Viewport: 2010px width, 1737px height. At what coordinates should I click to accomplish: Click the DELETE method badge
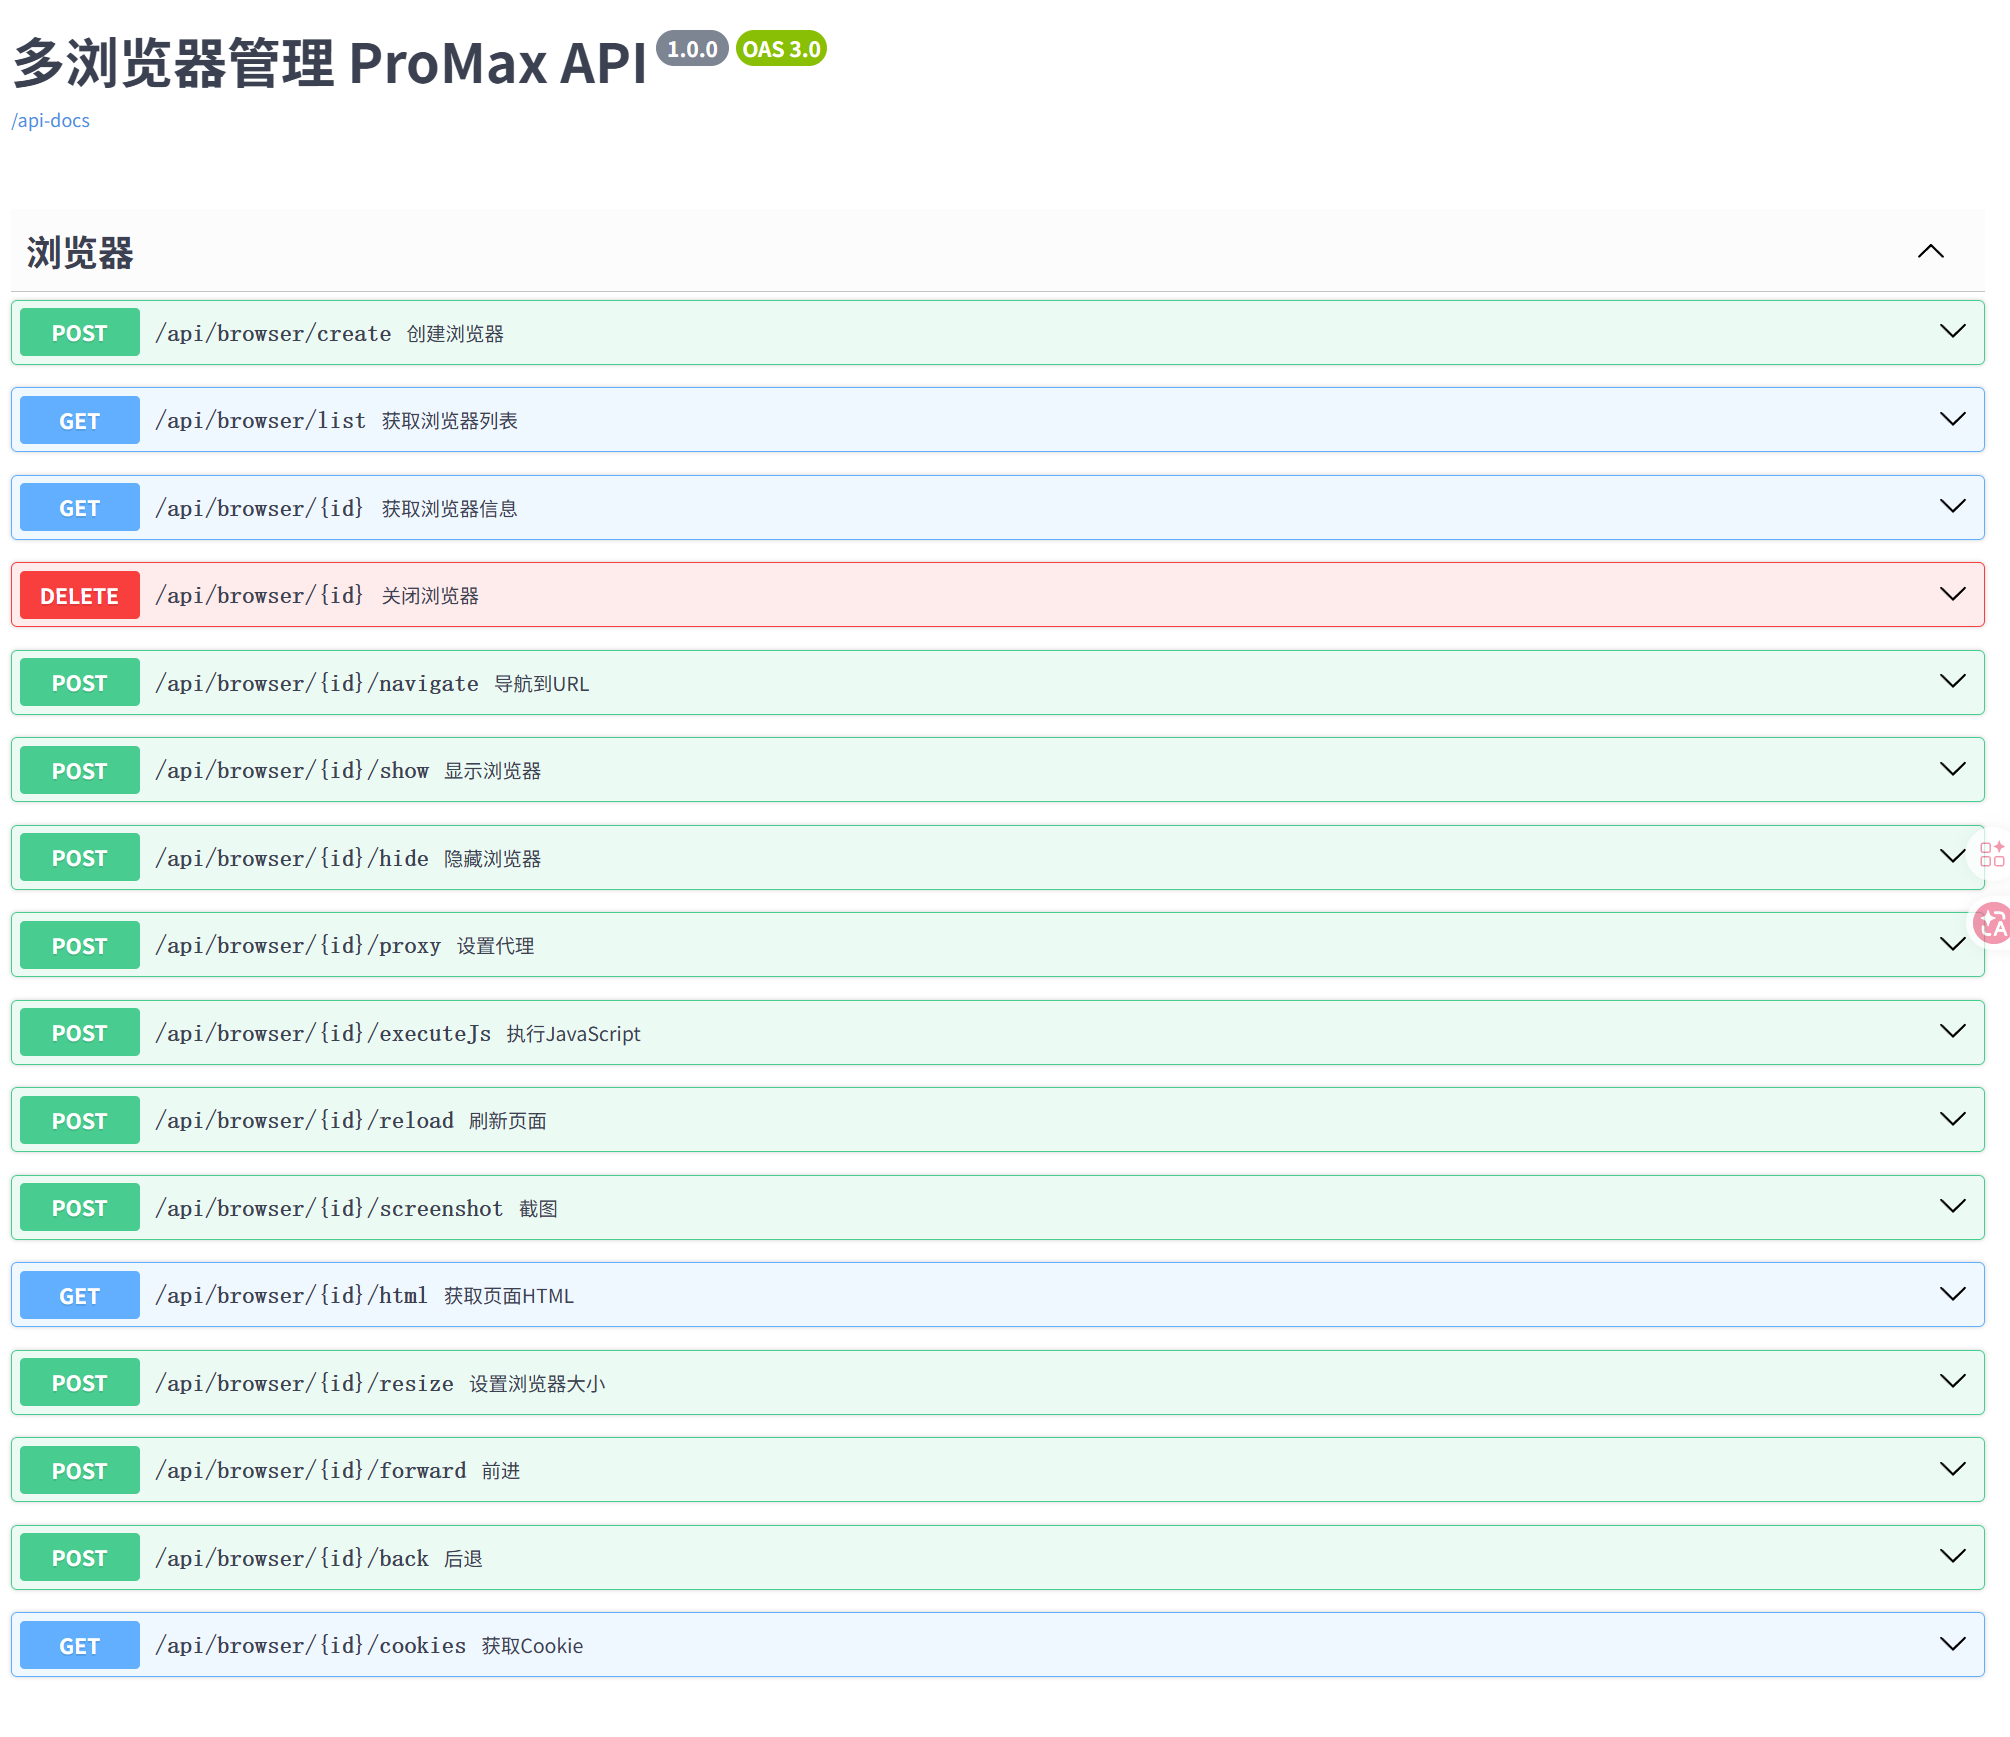pyautogui.click(x=79, y=596)
